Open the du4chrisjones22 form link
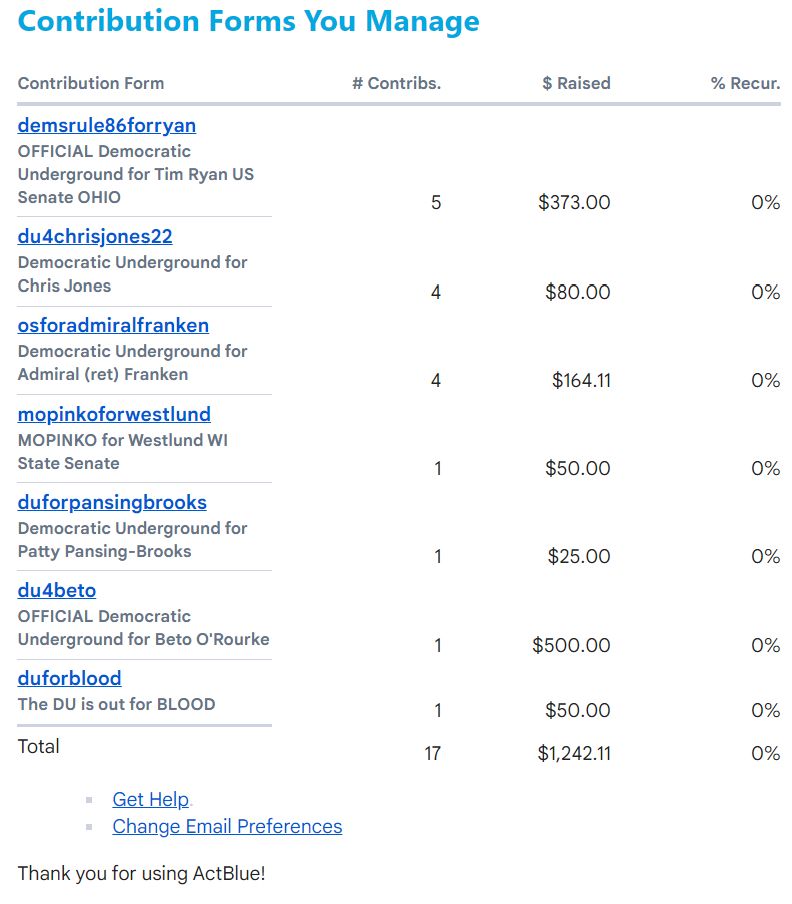792x904 pixels. [95, 237]
